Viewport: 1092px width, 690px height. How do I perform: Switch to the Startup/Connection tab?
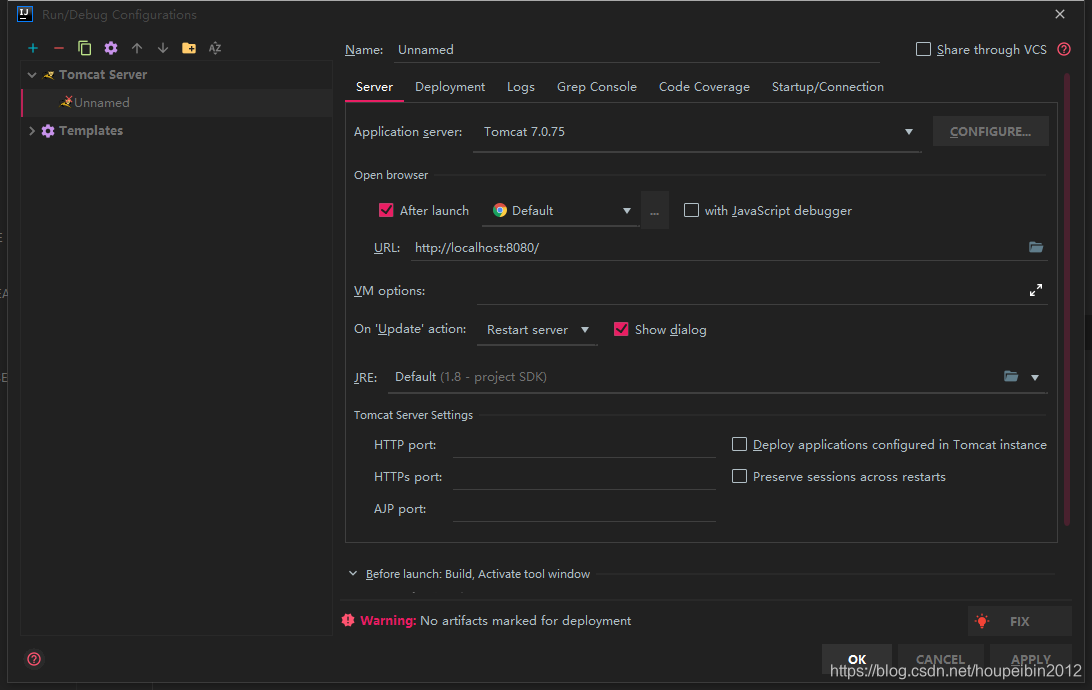pos(827,87)
